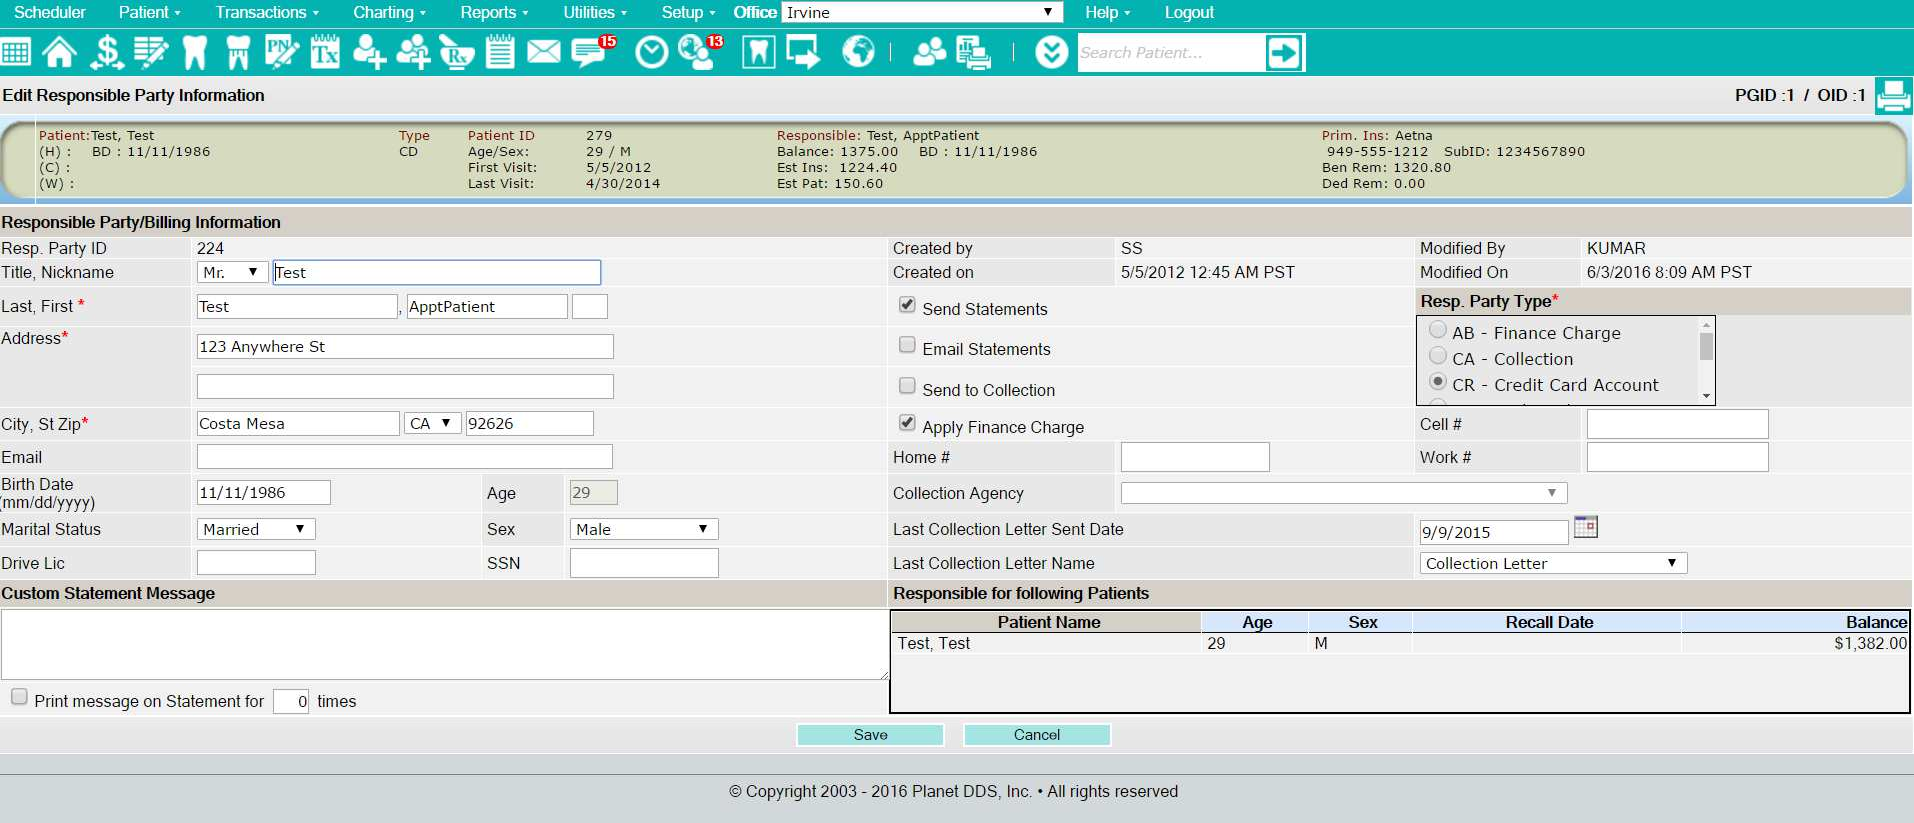Click the Nickname field containing Test
This screenshot has height=823, width=1914.
[437, 272]
